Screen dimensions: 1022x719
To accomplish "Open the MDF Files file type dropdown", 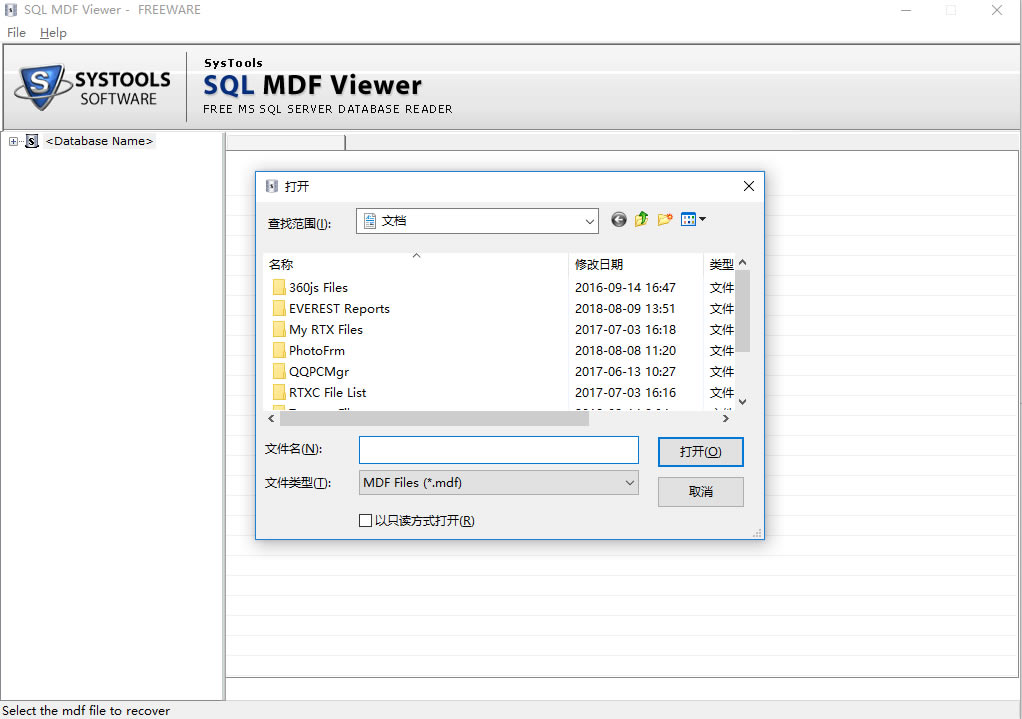I will 629,482.
